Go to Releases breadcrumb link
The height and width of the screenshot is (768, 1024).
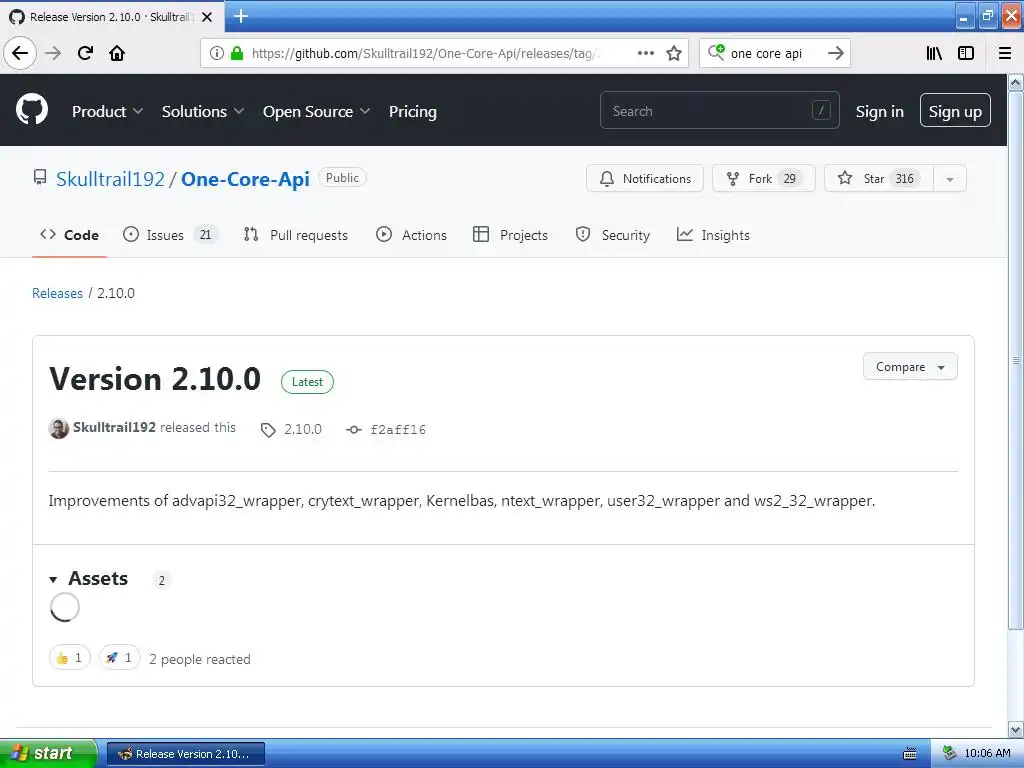tap(57, 293)
